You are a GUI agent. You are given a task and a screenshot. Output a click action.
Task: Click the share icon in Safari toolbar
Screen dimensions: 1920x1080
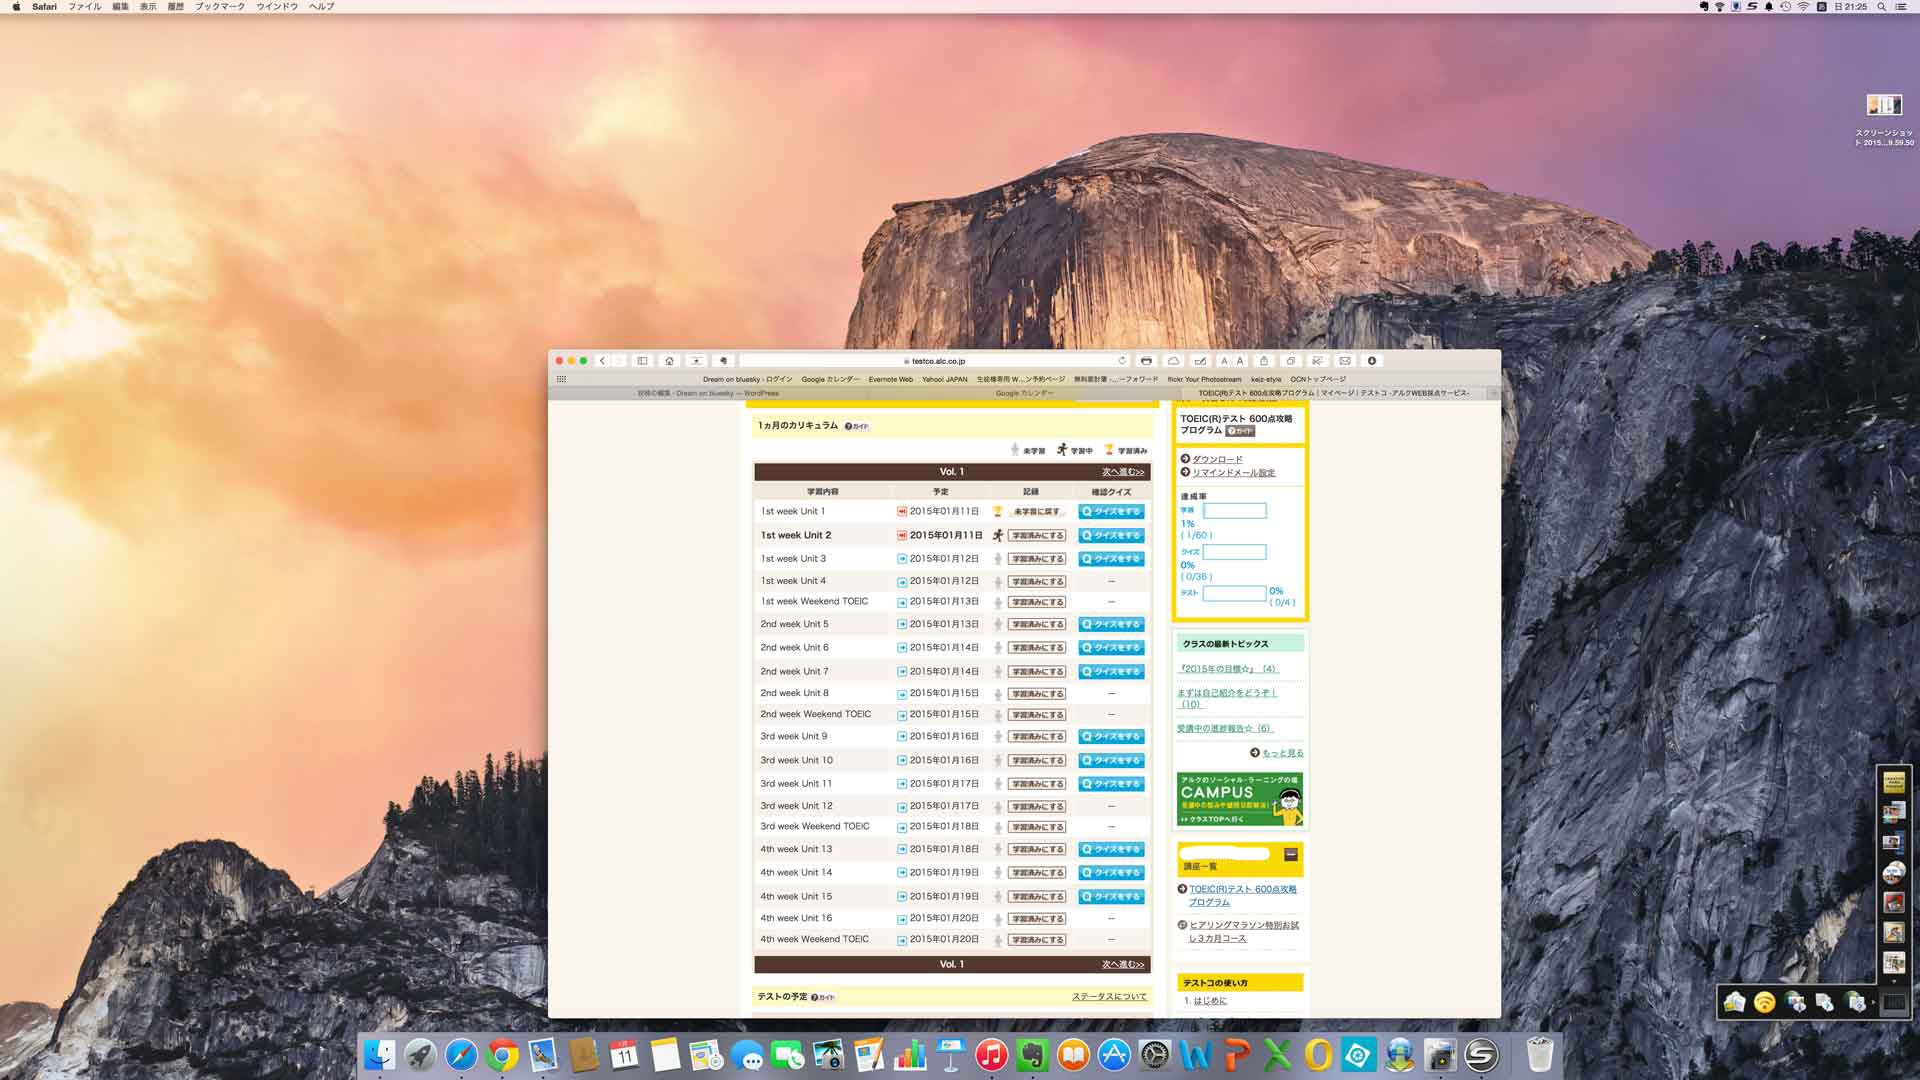tap(1263, 361)
